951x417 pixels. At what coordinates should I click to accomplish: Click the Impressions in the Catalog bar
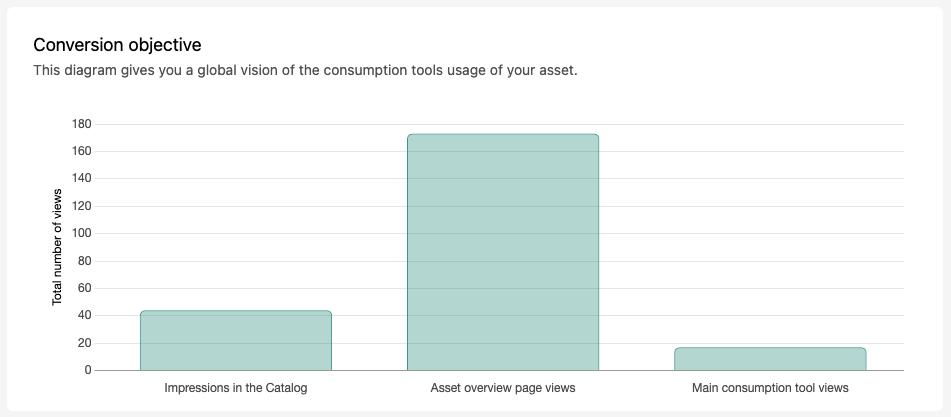pyautogui.click(x=236, y=341)
